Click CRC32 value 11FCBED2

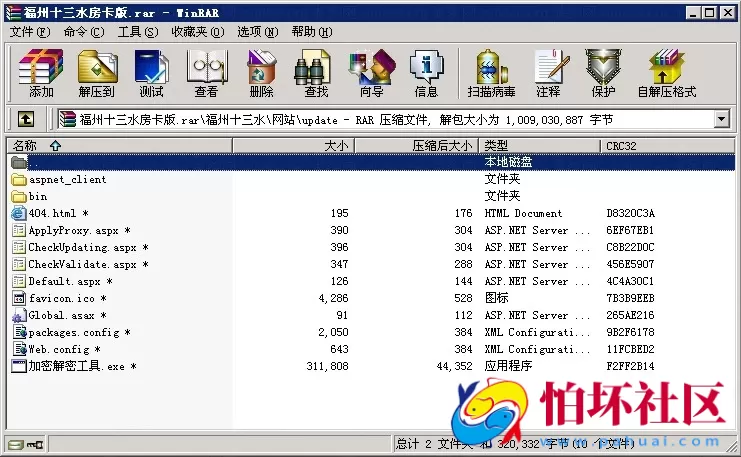coord(630,349)
